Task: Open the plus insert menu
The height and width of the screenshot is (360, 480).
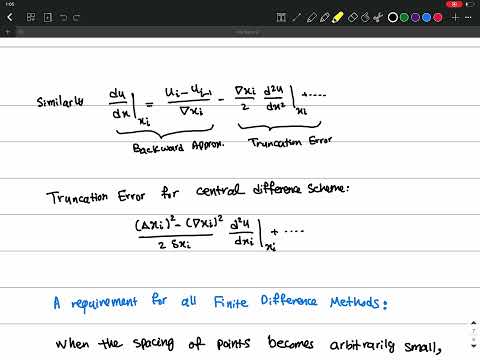Action: click(x=455, y=17)
